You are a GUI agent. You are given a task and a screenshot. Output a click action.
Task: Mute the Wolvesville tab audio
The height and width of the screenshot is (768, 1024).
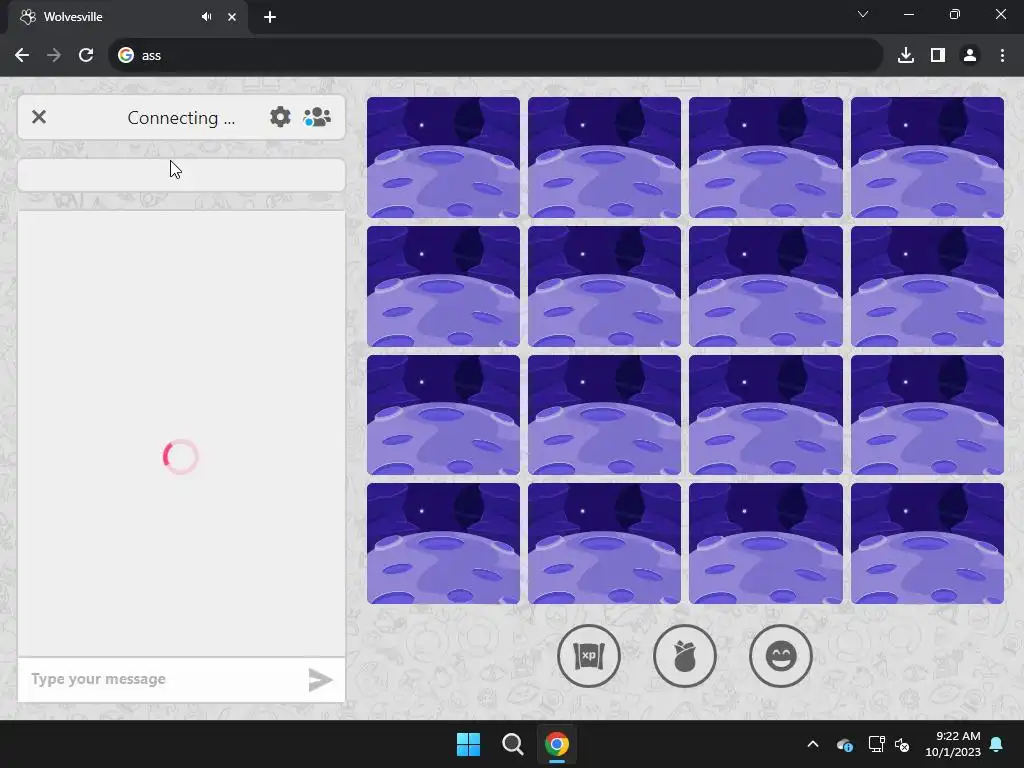pyautogui.click(x=206, y=17)
